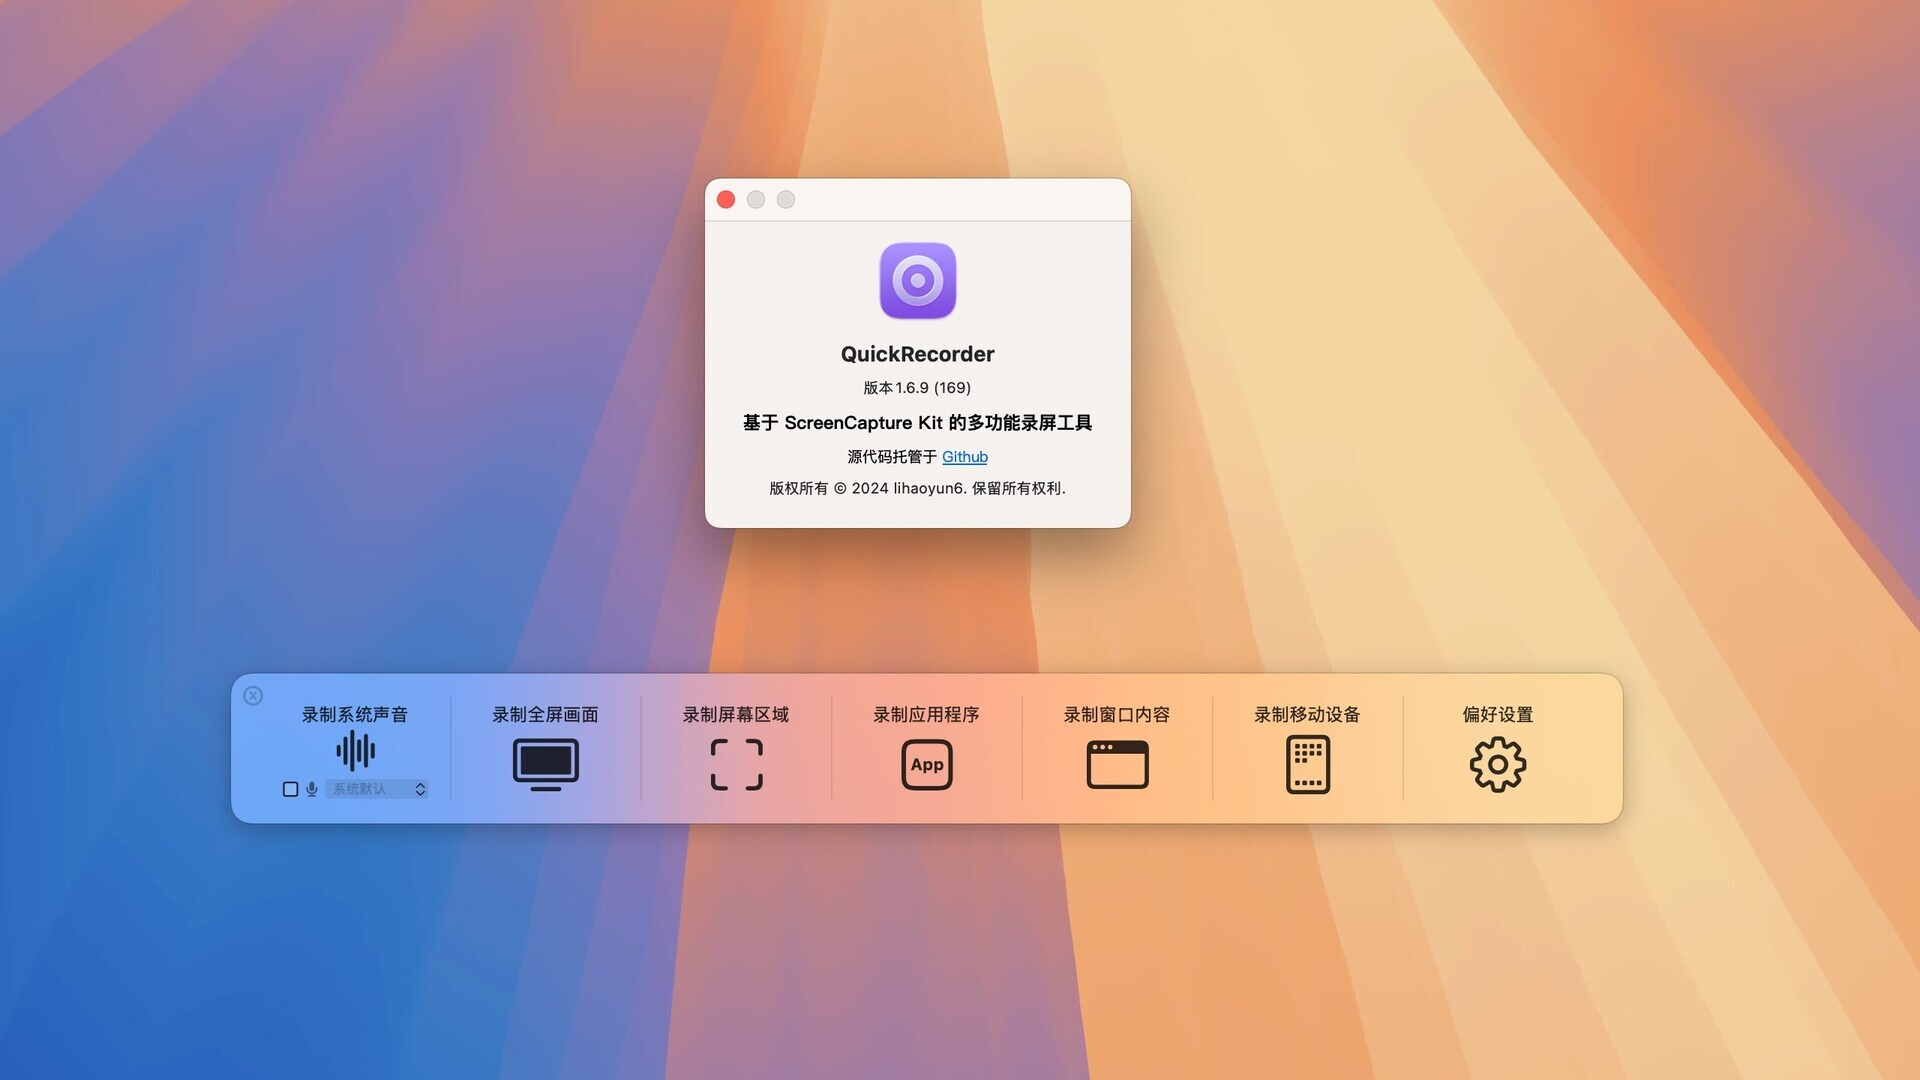Click the 偏好设置 label
This screenshot has width=1920, height=1080.
pyautogui.click(x=1498, y=715)
